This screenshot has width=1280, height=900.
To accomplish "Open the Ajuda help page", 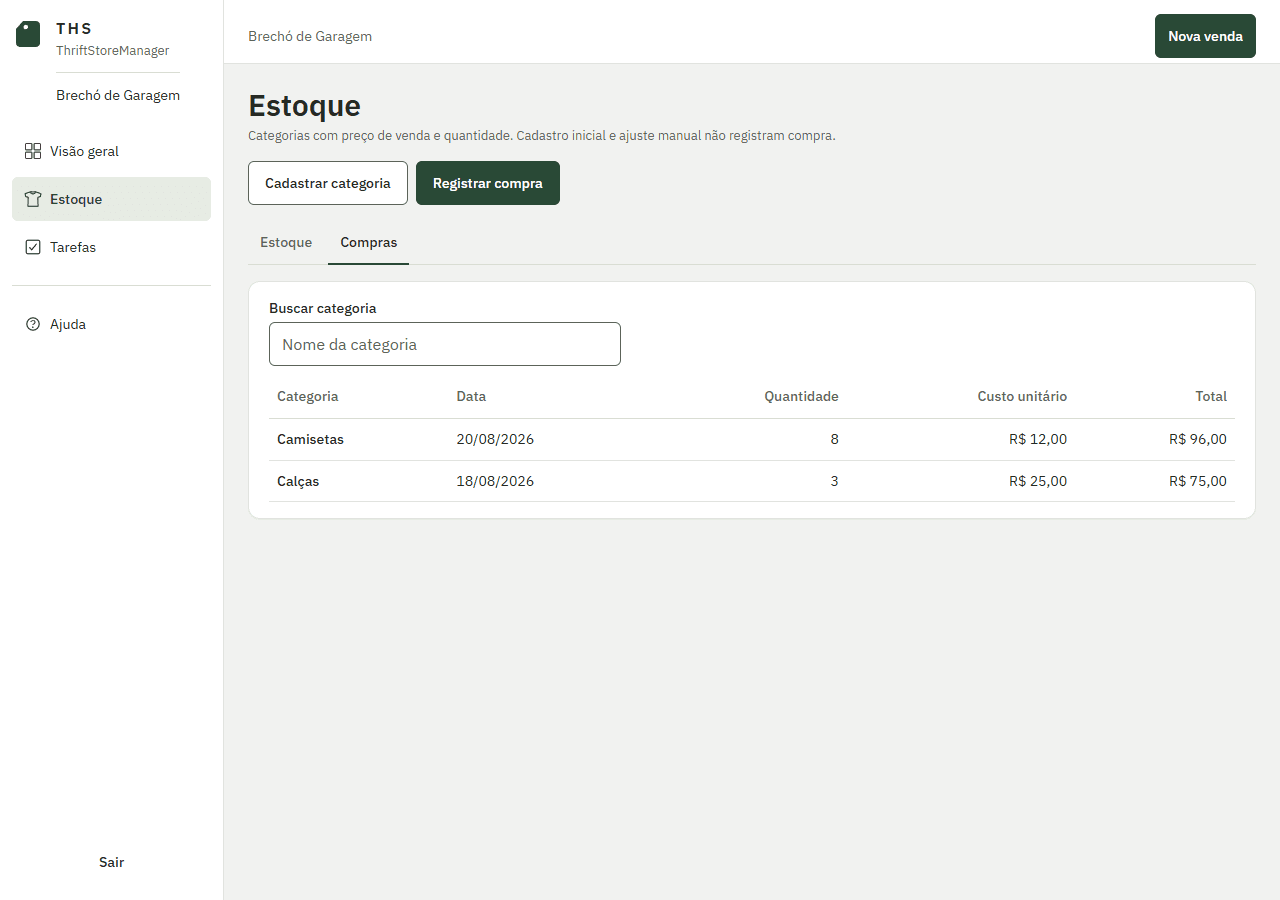I will point(111,324).
